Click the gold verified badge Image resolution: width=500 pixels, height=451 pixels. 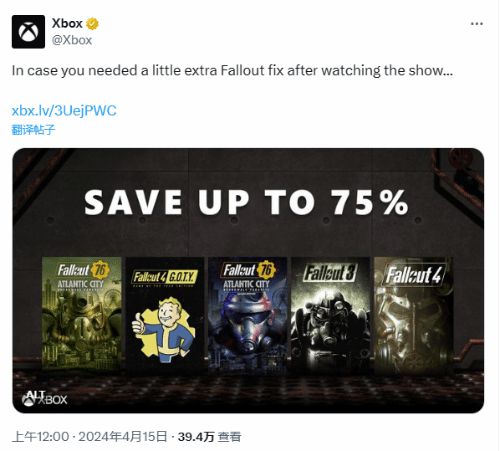click(92, 24)
